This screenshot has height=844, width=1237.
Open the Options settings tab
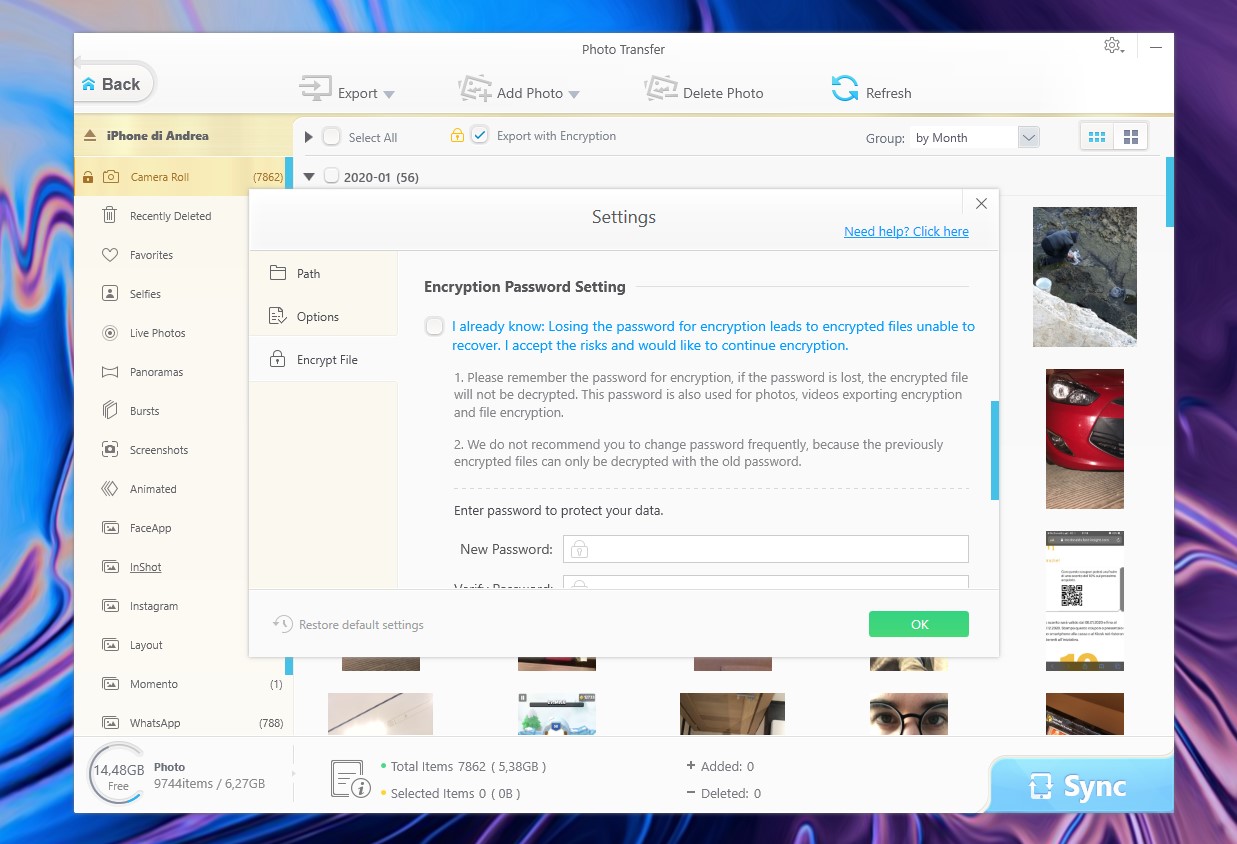323,316
